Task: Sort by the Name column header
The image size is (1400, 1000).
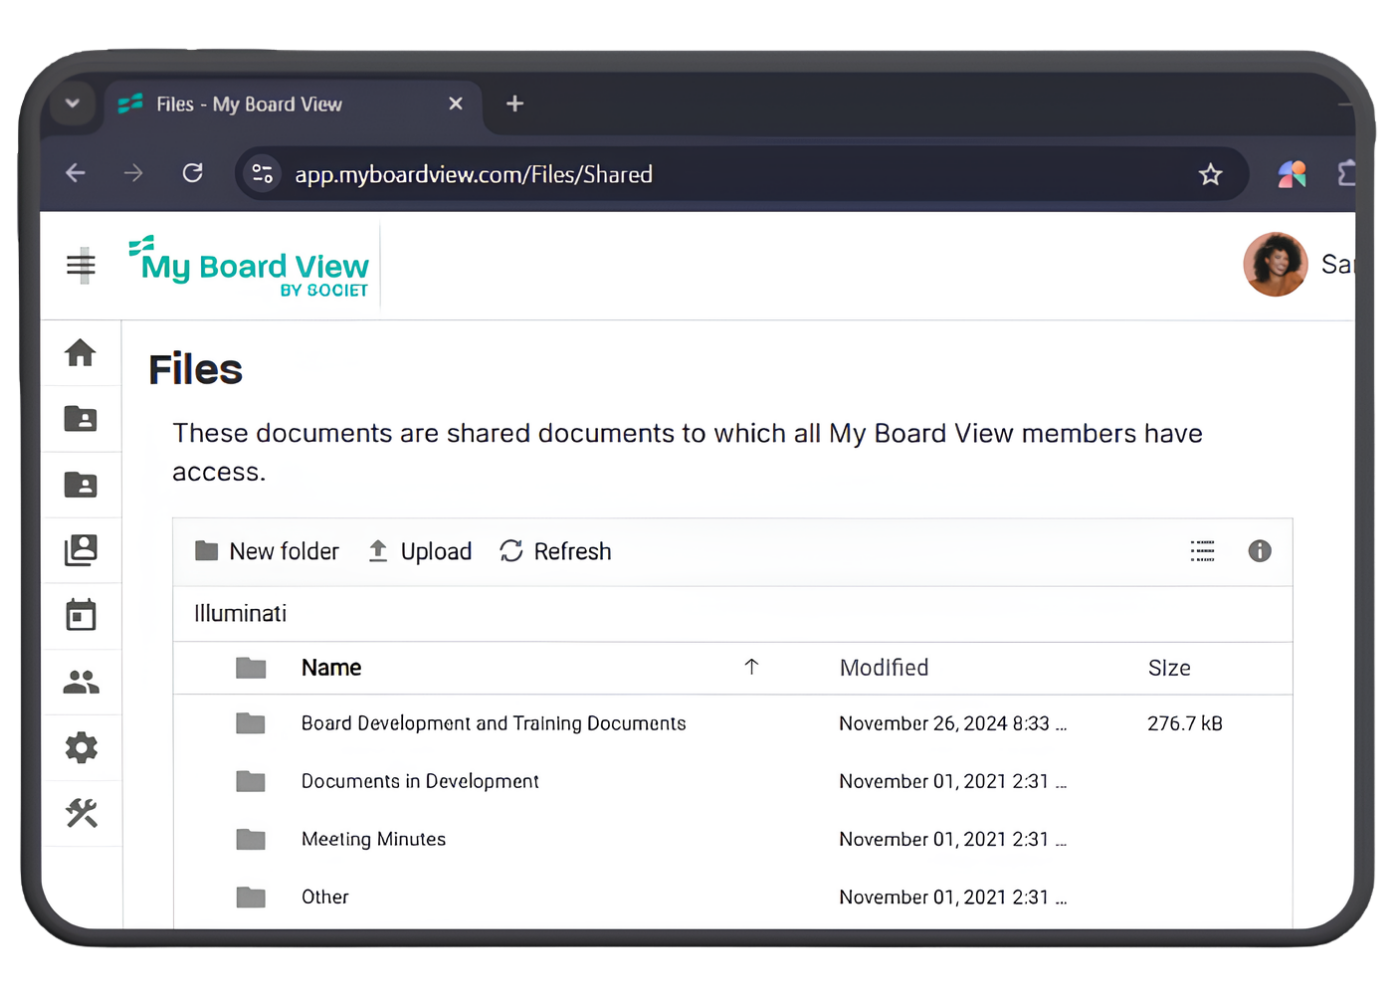Action: click(x=331, y=668)
